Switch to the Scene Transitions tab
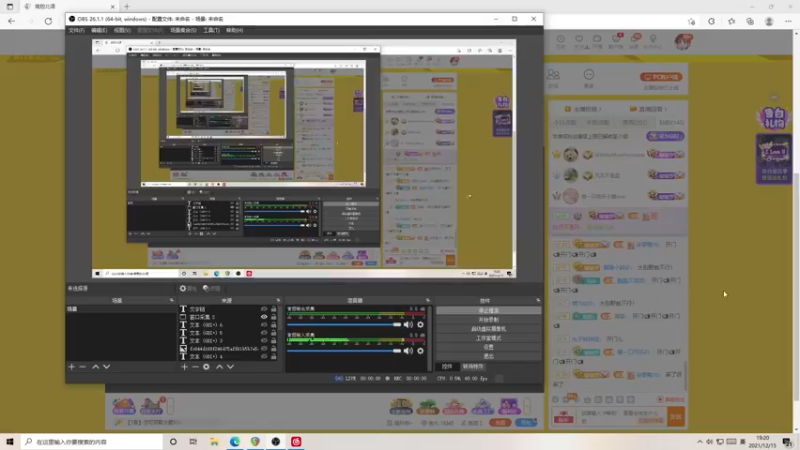The image size is (800, 450). tap(473, 366)
